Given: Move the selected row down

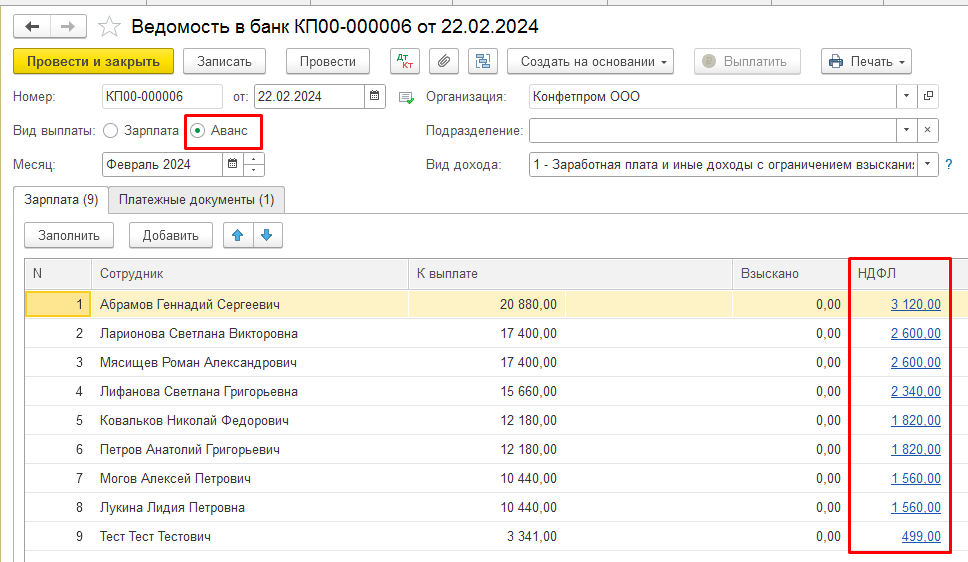Looking at the screenshot, I should coord(267,235).
